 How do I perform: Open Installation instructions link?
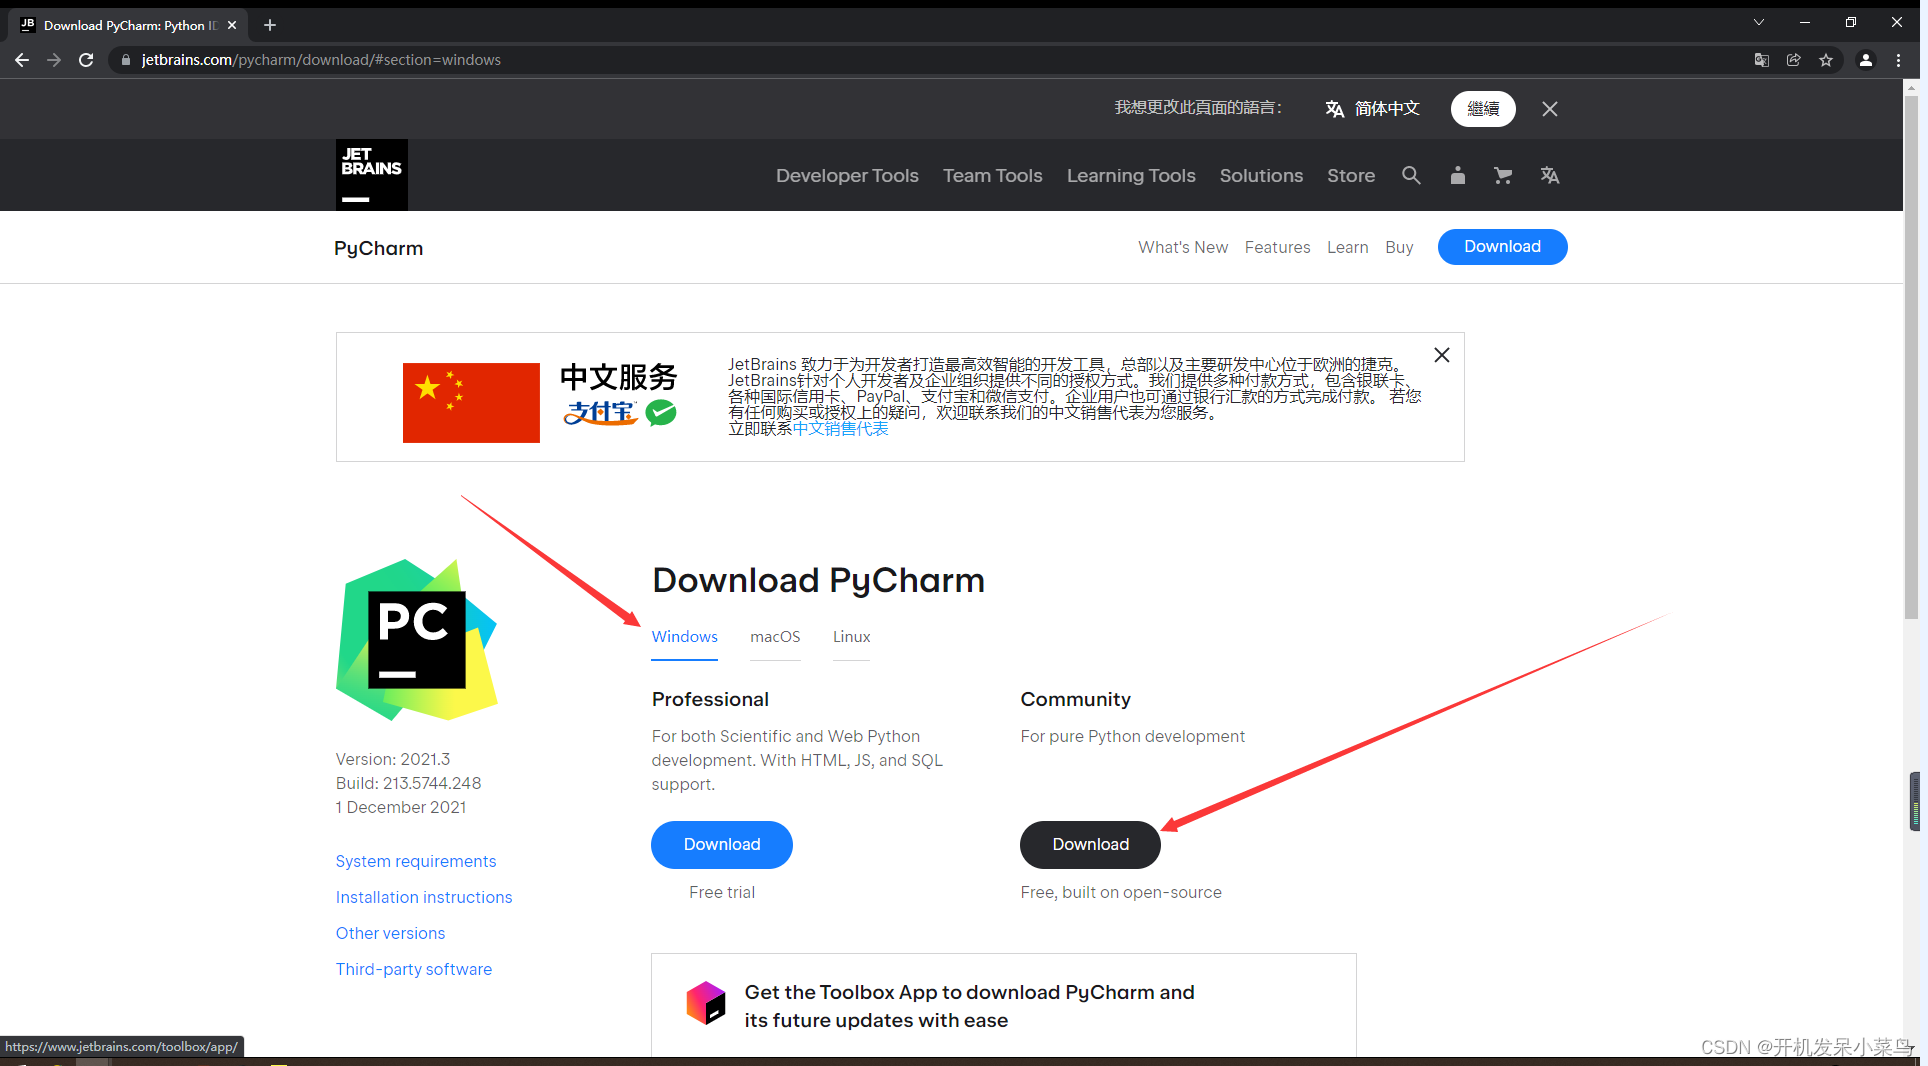(424, 897)
